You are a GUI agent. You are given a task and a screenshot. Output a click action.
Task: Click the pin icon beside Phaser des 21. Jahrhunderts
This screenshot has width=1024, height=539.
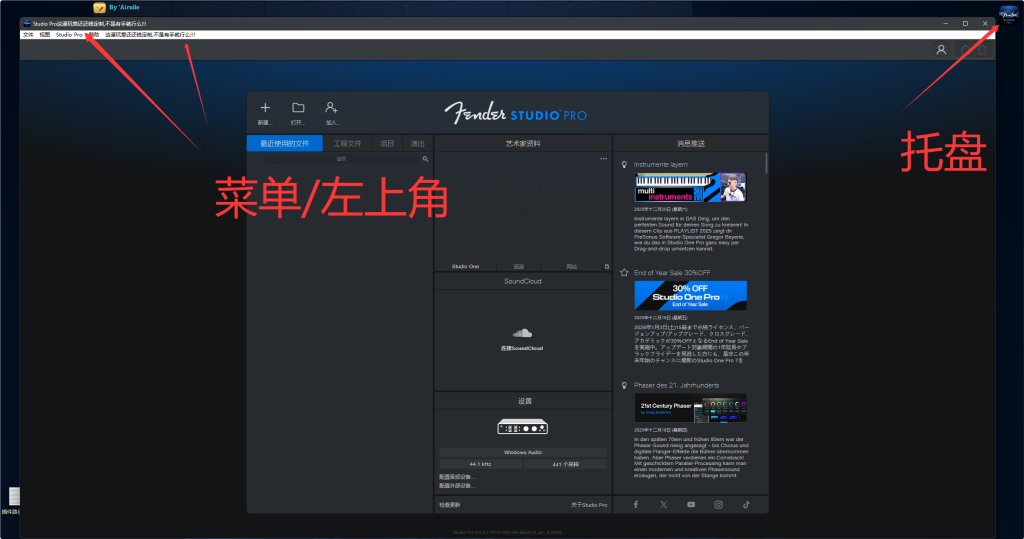coord(624,385)
